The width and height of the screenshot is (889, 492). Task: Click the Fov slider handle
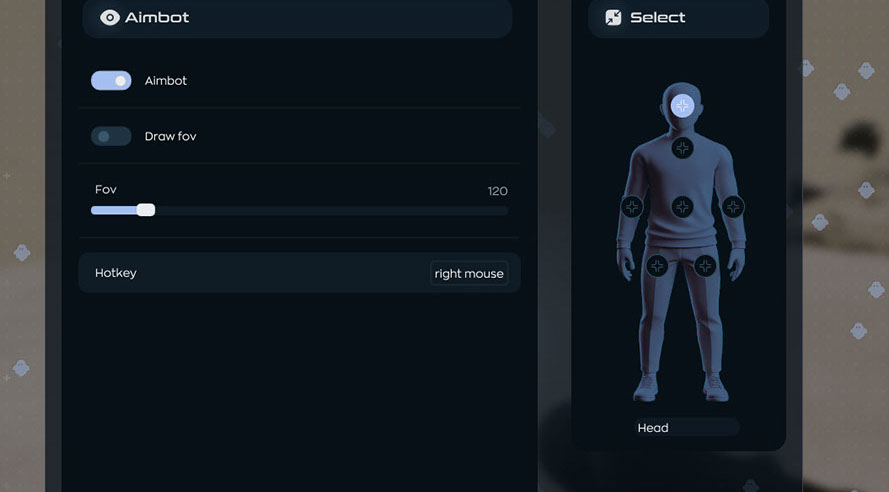click(x=146, y=210)
